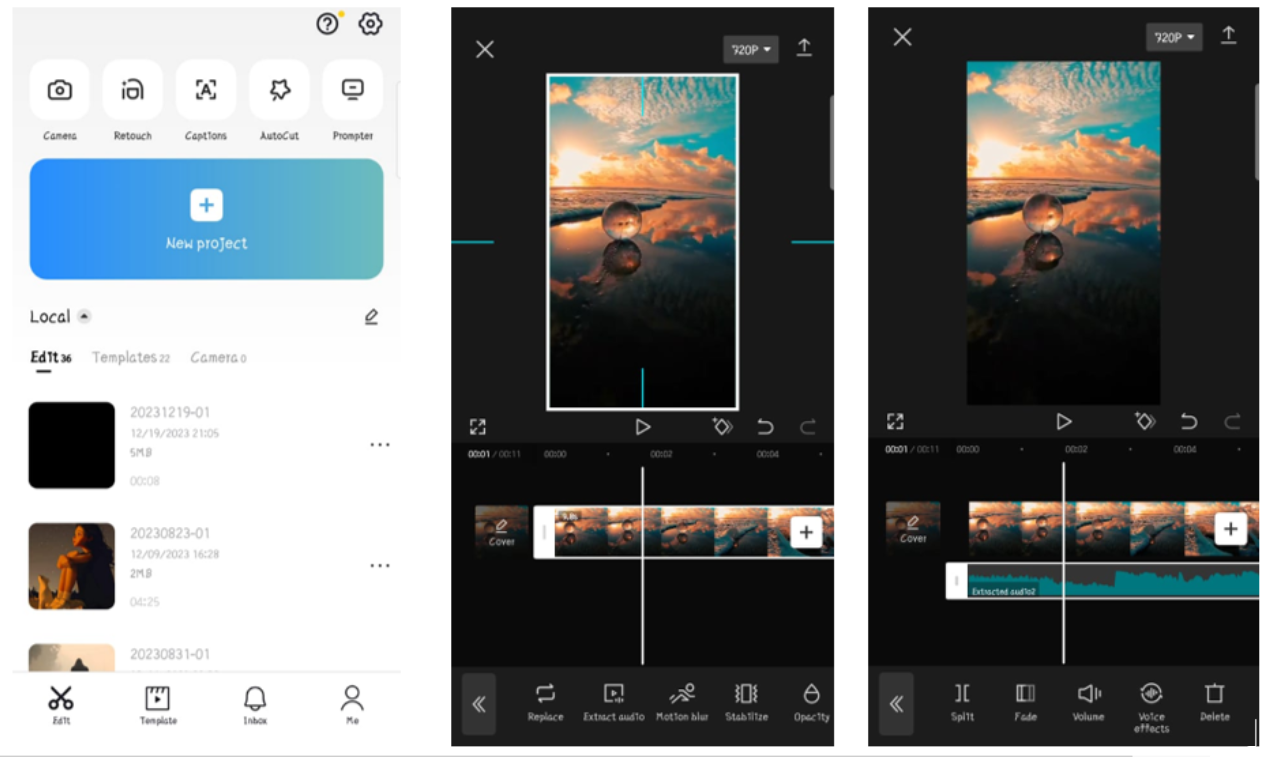This screenshot has height=758, width=1274.
Task: Select project name 20230831-01
Action: [170, 655]
